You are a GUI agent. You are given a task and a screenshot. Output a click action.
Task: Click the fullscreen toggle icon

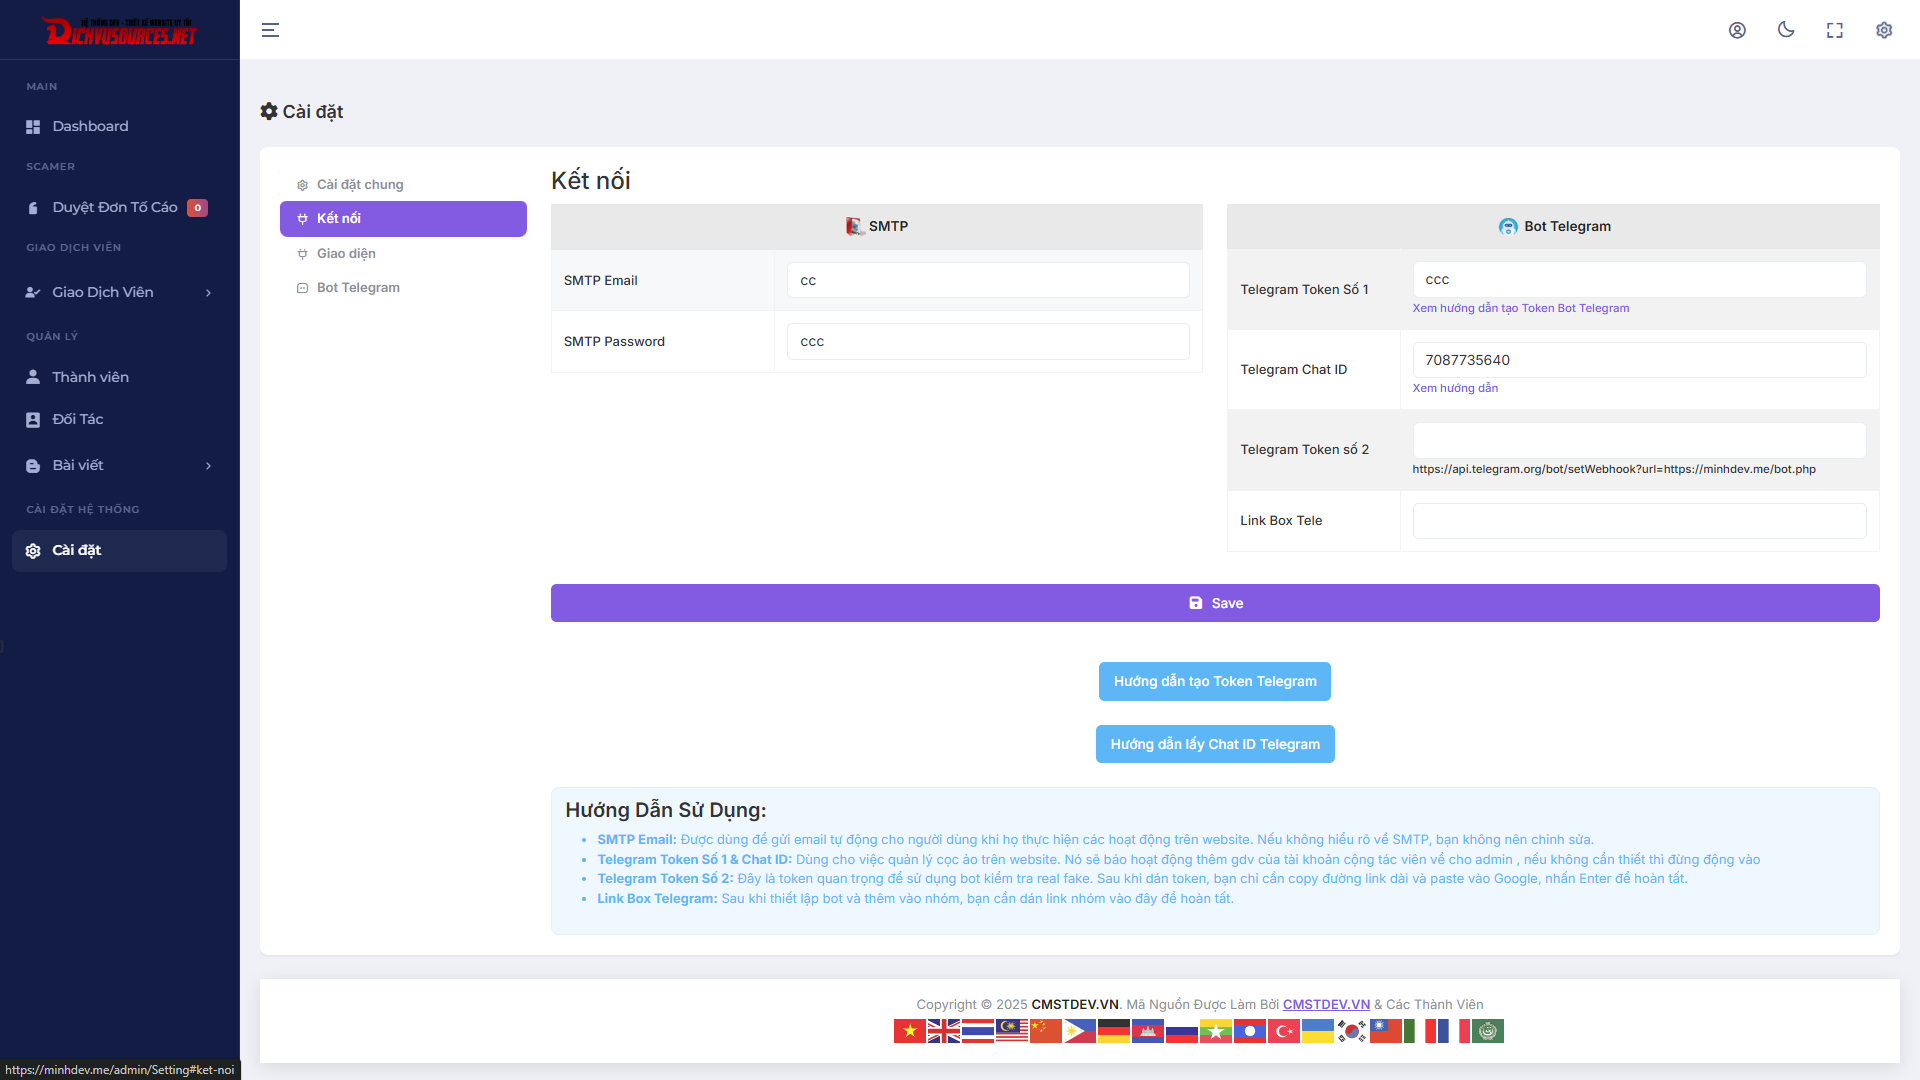pyautogui.click(x=1835, y=30)
